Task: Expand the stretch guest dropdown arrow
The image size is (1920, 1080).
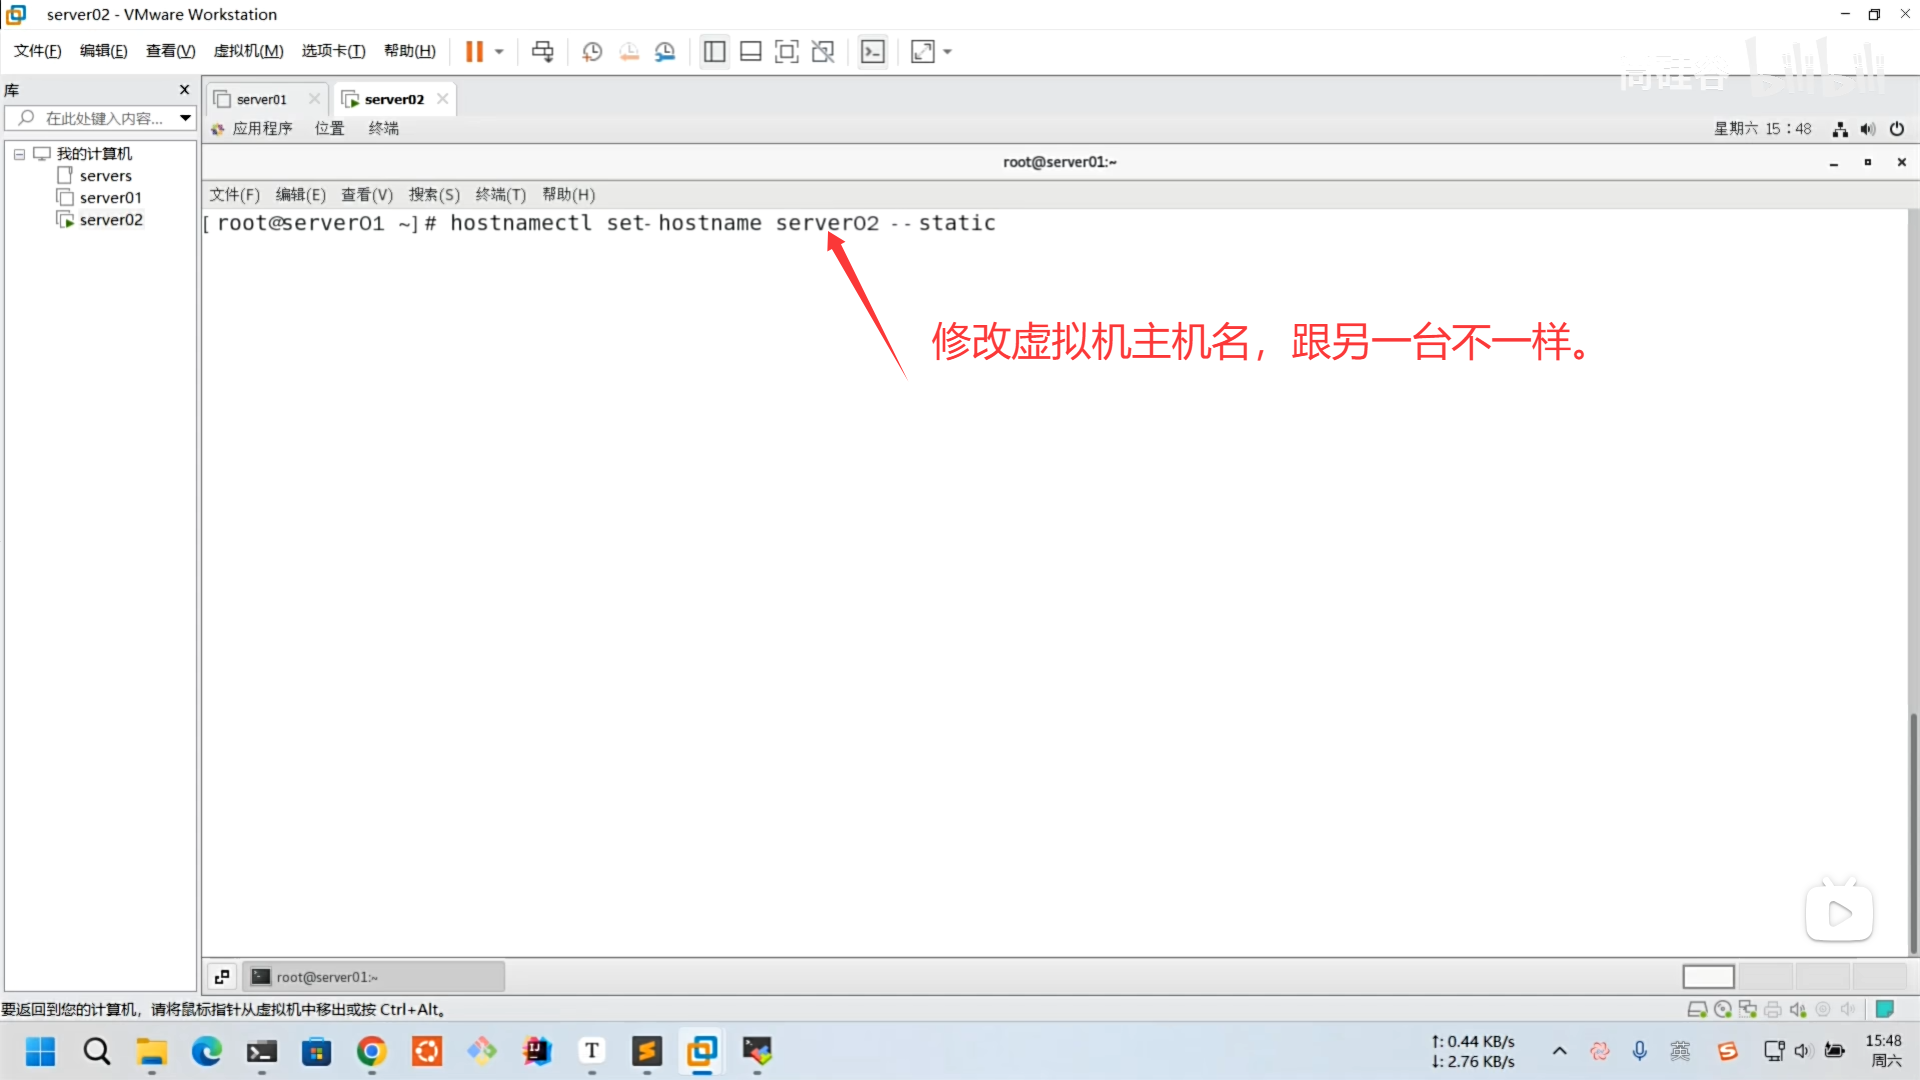Action: (948, 51)
